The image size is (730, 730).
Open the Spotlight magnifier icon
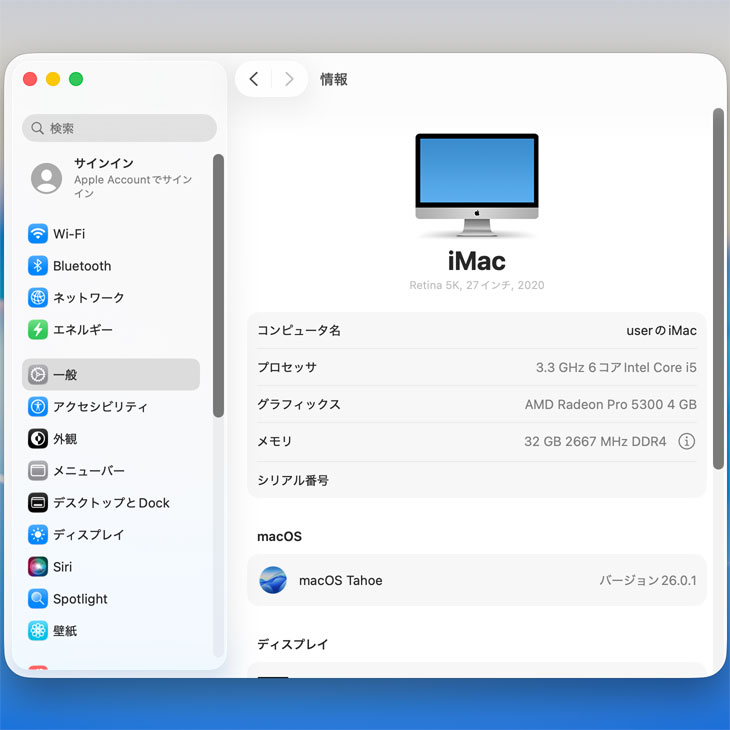[x=38, y=599]
